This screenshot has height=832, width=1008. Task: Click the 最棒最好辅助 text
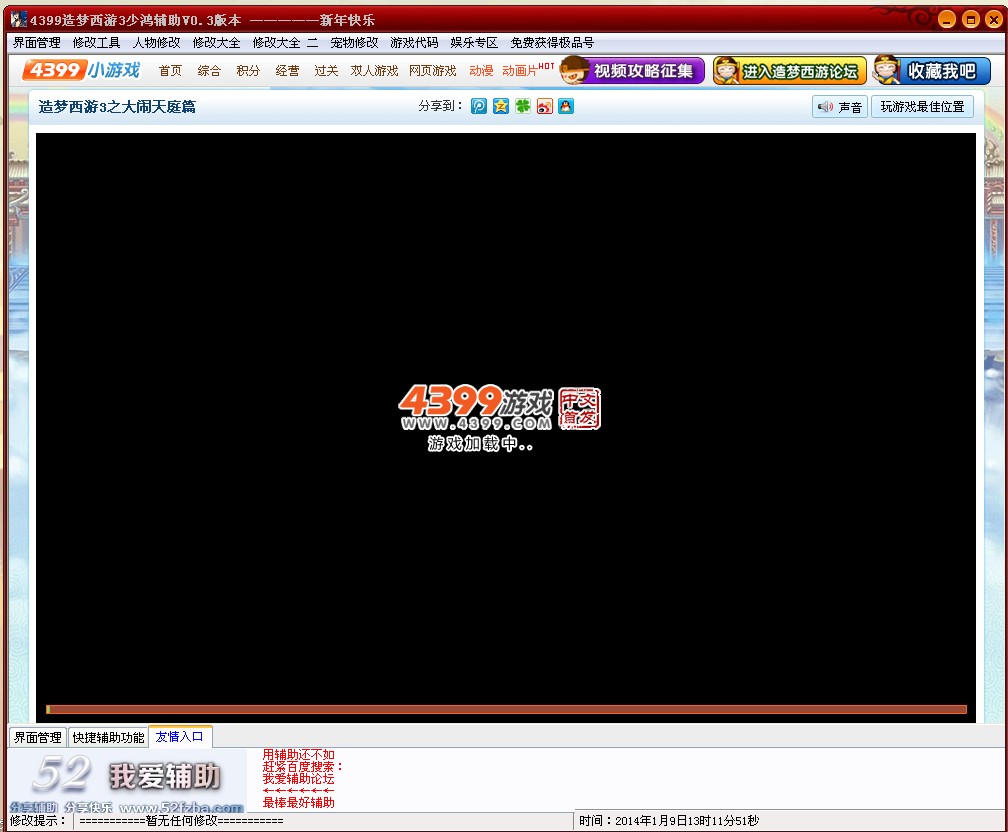tap(298, 802)
